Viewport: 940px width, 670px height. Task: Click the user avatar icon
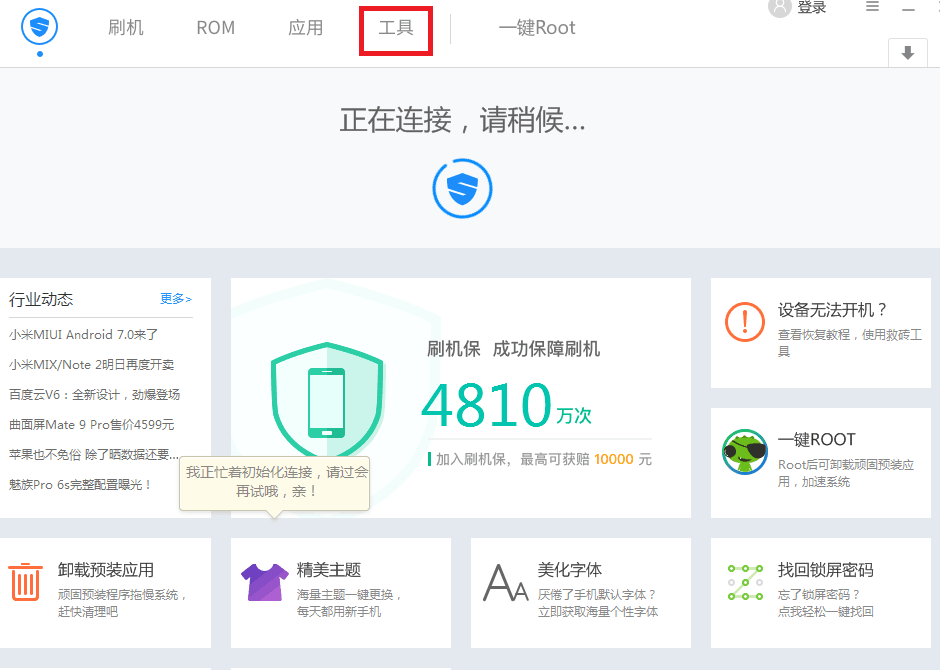coord(780,7)
